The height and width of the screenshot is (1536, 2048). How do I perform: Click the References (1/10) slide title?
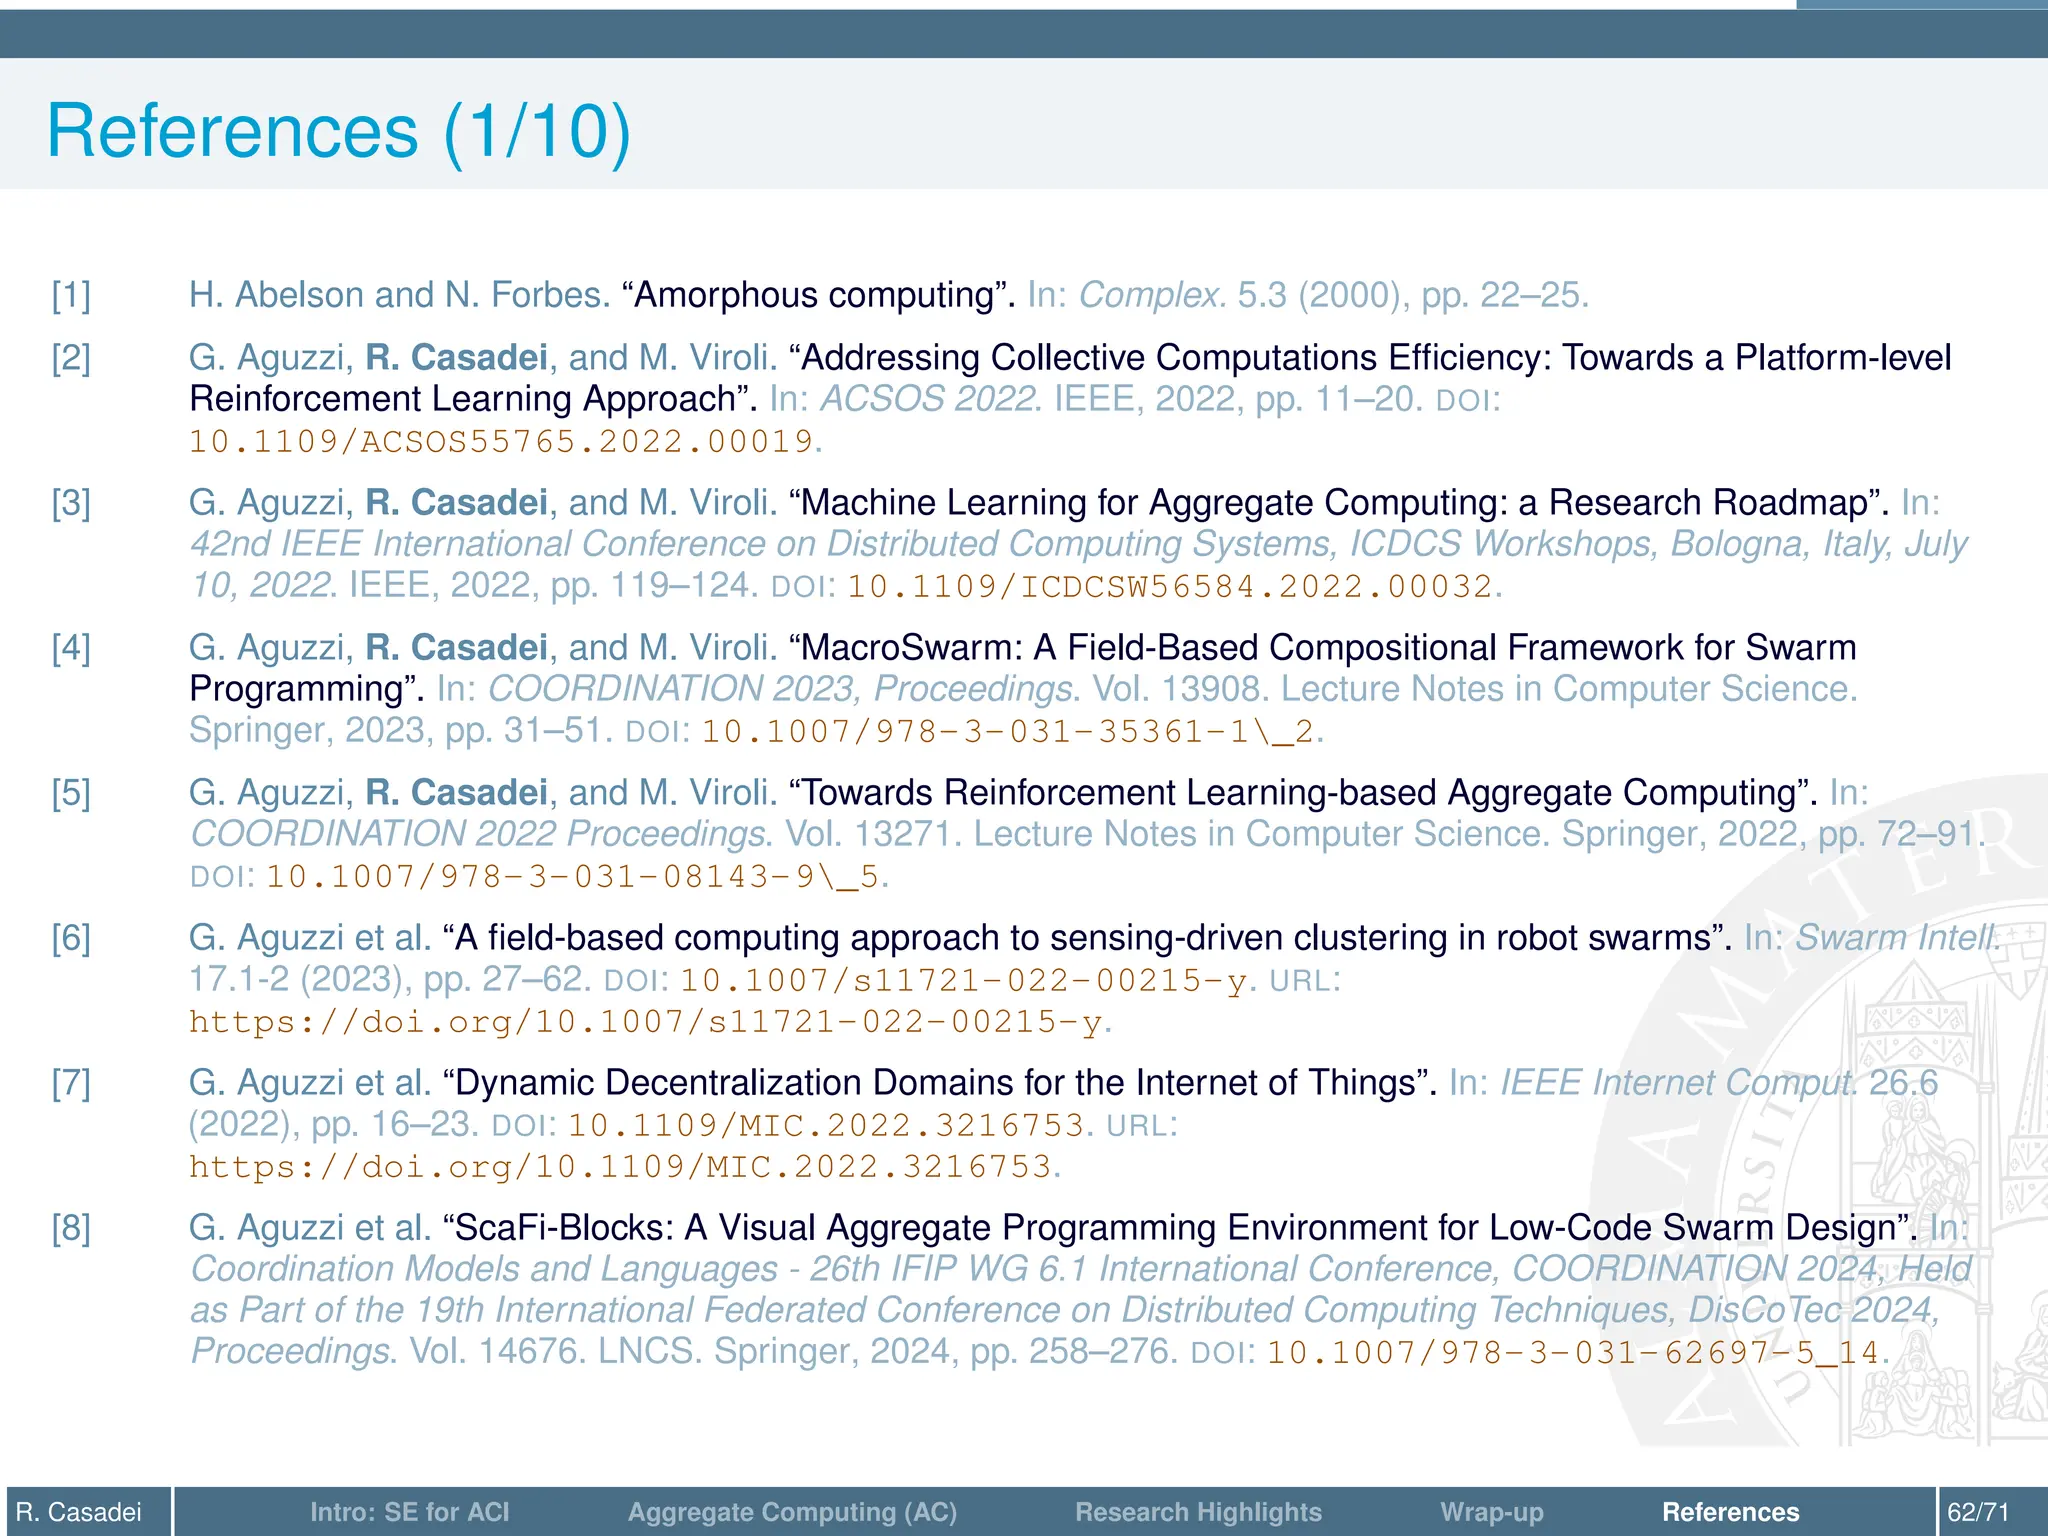[339, 131]
